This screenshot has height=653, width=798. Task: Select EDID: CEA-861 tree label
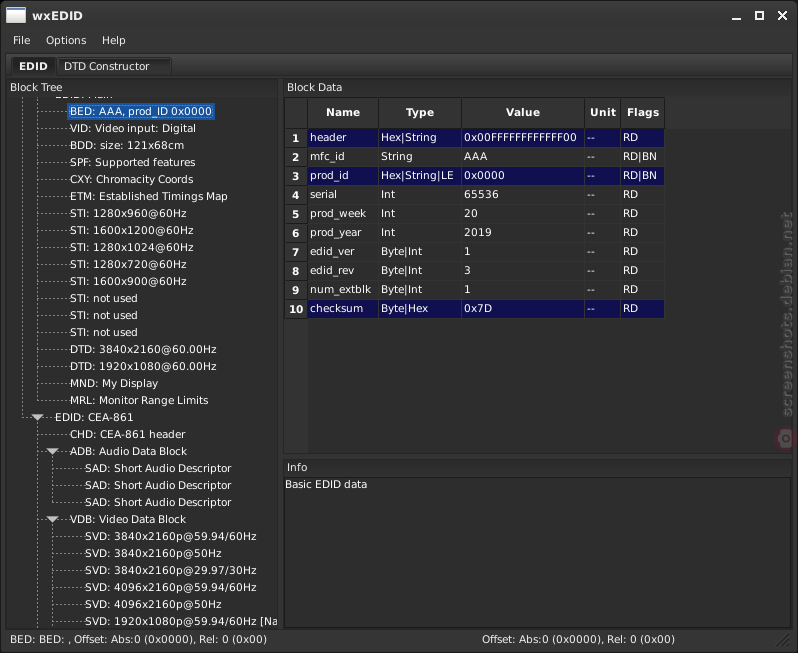point(94,417)
